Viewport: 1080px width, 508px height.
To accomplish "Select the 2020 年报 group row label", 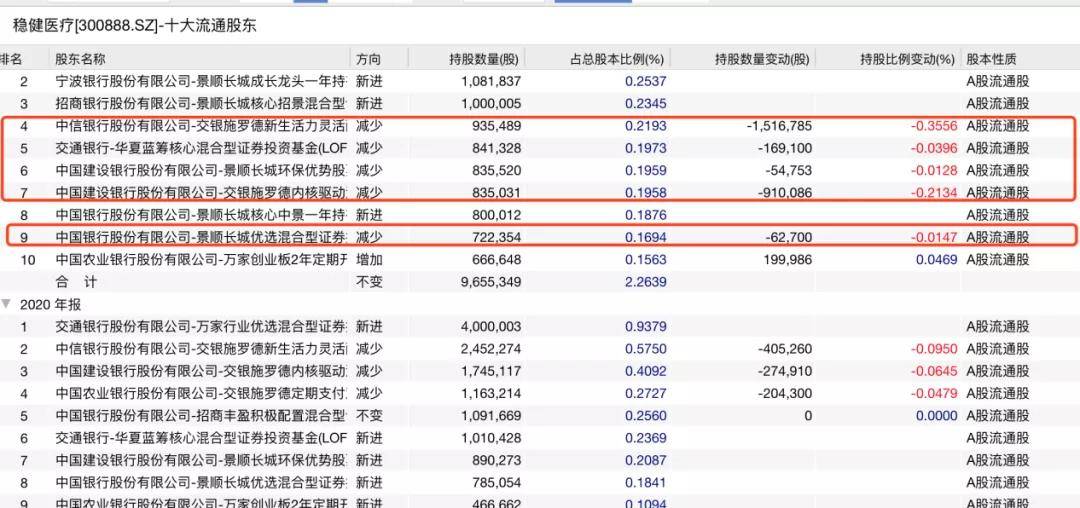I will pyautogui.click(x=49, y=303).
